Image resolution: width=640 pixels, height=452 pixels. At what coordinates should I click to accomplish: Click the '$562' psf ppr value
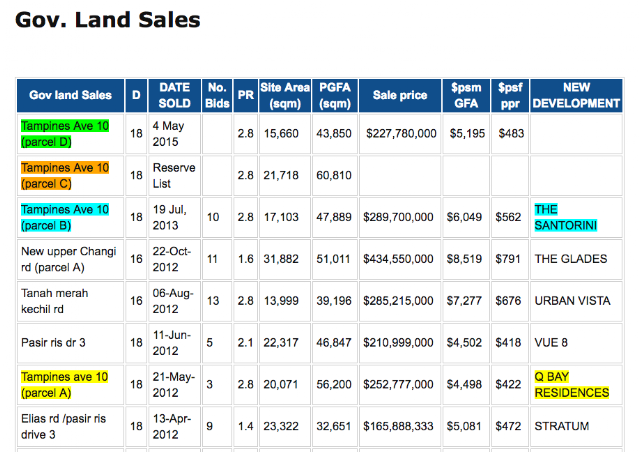(508, 217)
